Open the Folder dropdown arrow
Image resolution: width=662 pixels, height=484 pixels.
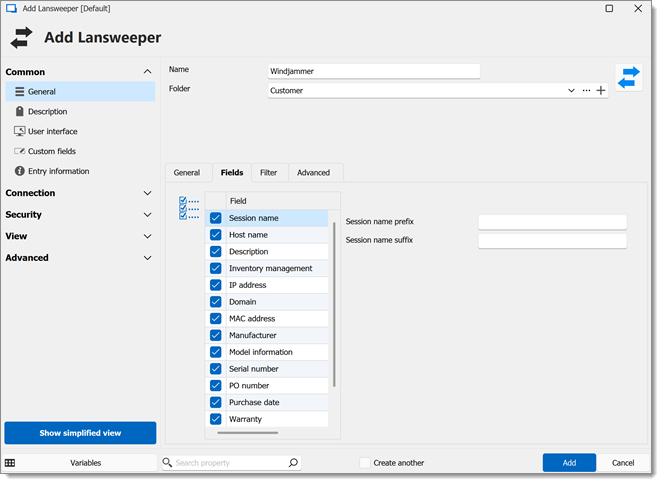pos(571,90)
